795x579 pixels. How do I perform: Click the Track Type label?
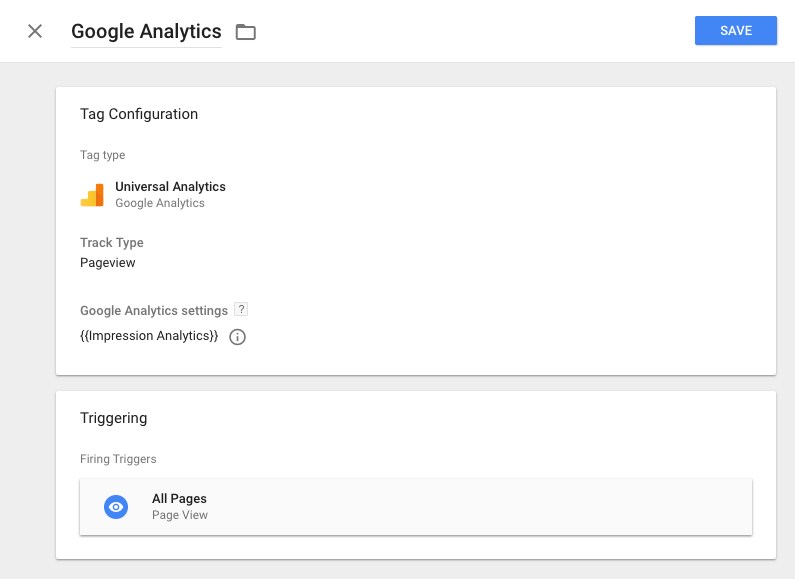coord(112,243)
